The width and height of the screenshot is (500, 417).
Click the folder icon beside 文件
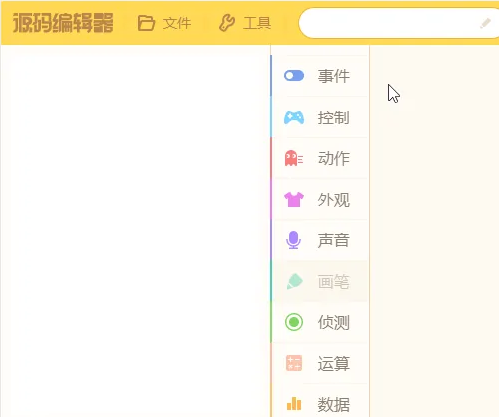(x=146, y=23)
